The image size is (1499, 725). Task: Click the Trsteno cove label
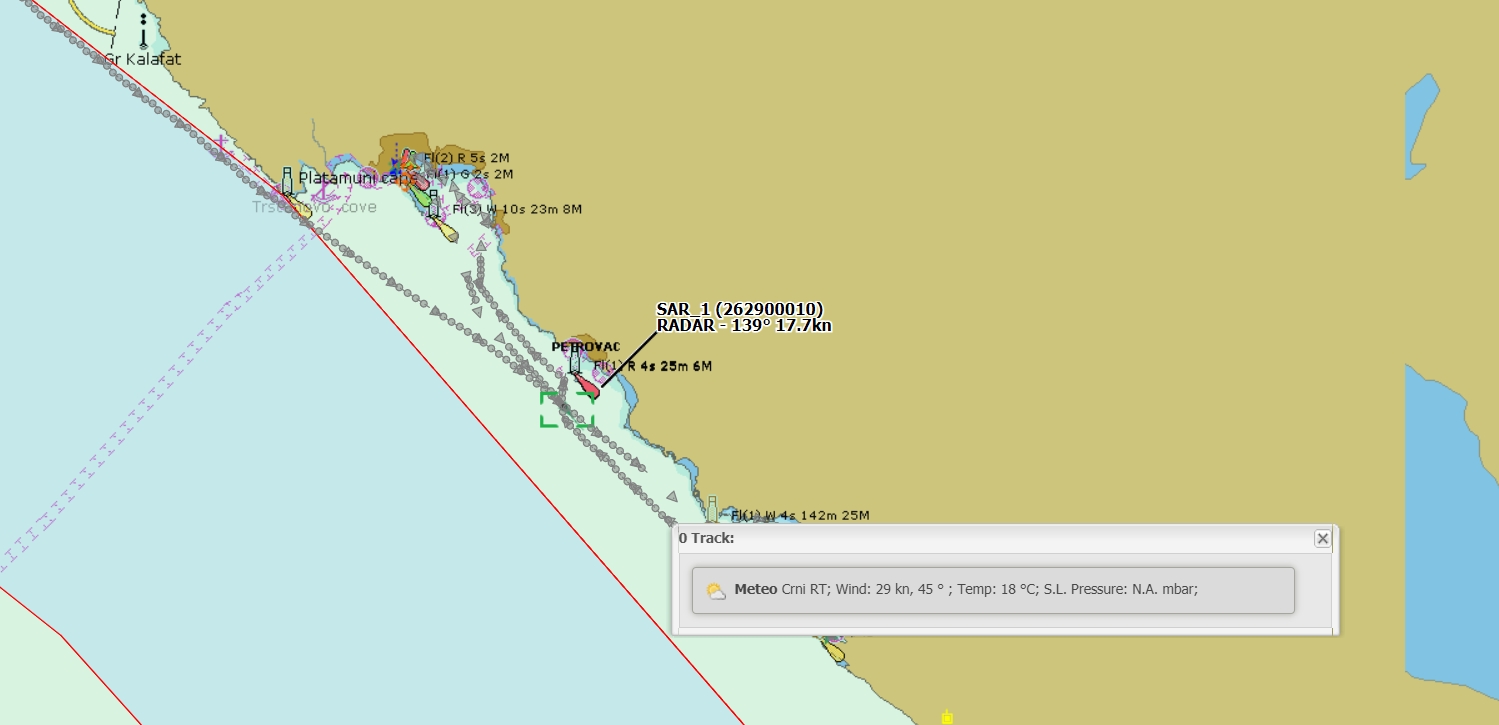(314, 207)
